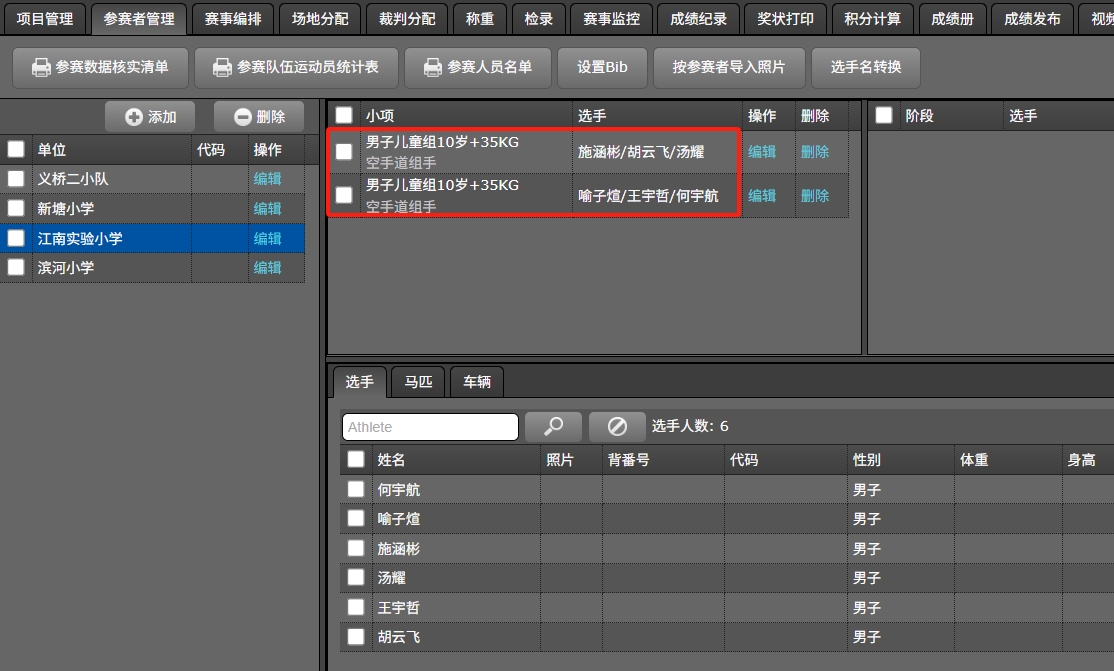Check the box beside athlete 何宇航
The height and width of the screenshot is (671, 1114).
[356, 489]
